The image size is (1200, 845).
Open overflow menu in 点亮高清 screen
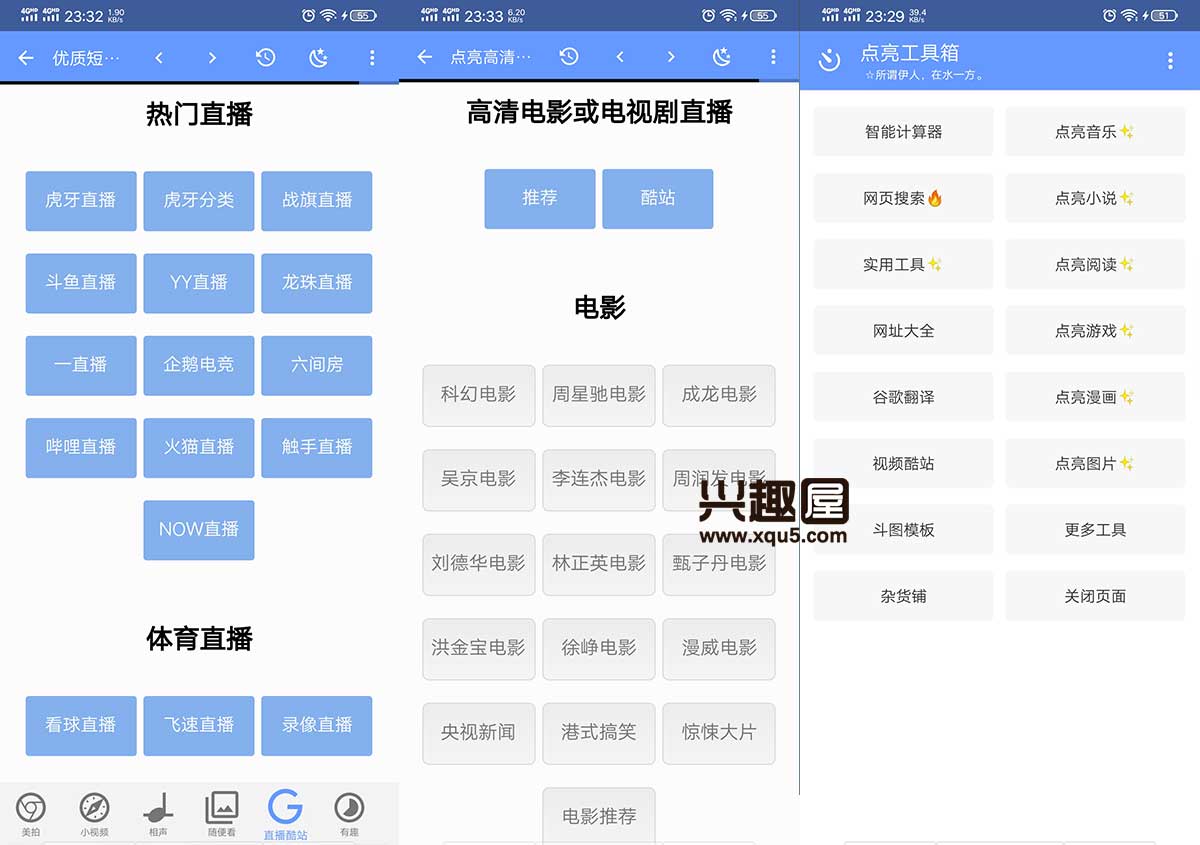tap(773, 57)
